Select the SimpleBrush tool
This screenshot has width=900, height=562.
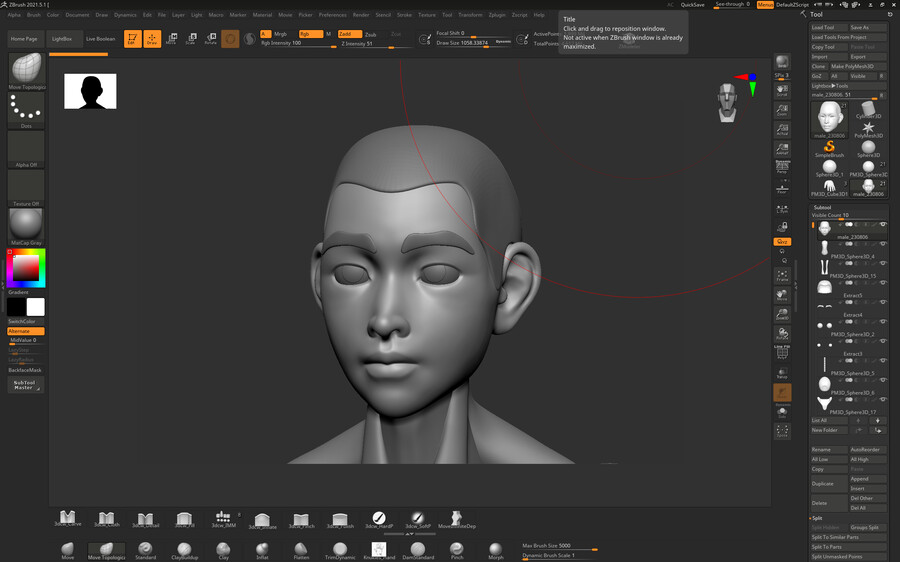tap(829, 149)
